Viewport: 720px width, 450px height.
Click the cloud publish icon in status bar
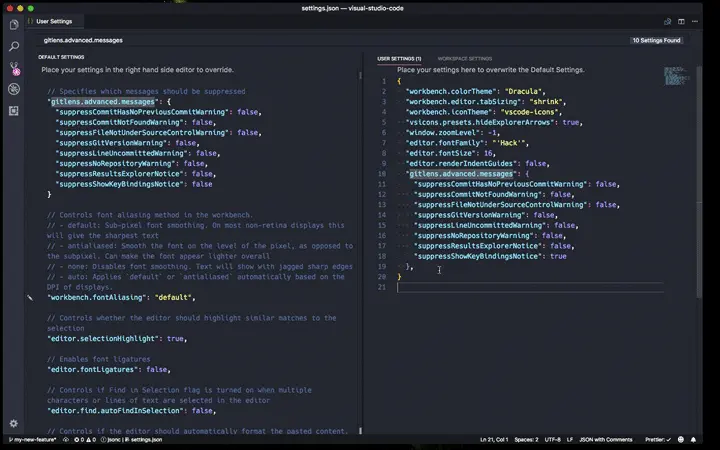pyautogui.click(x=66, y=439)
